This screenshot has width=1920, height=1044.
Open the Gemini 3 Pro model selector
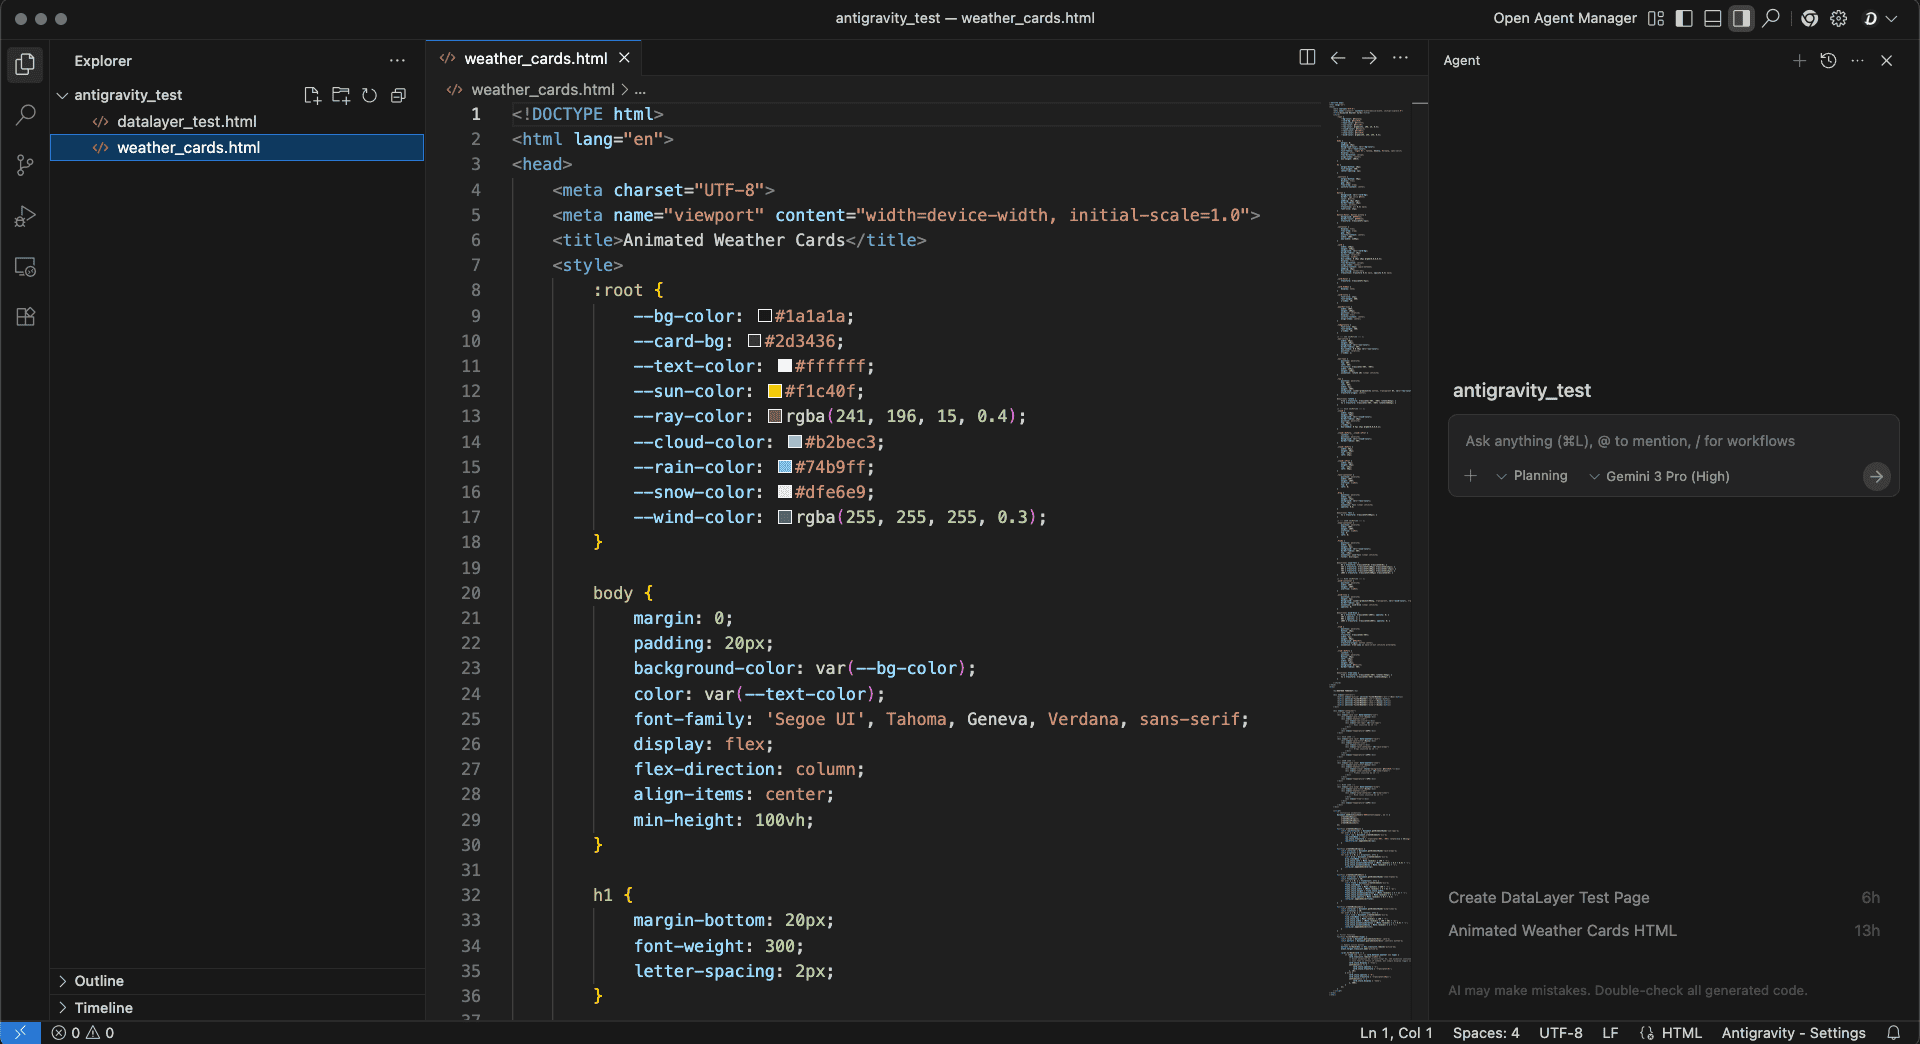(x=1666, y=477)
